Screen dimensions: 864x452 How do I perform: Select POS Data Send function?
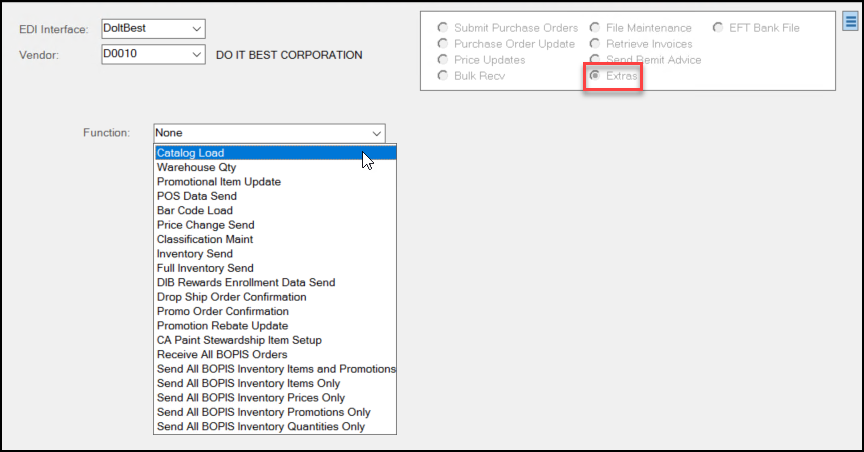coord(196,196)
